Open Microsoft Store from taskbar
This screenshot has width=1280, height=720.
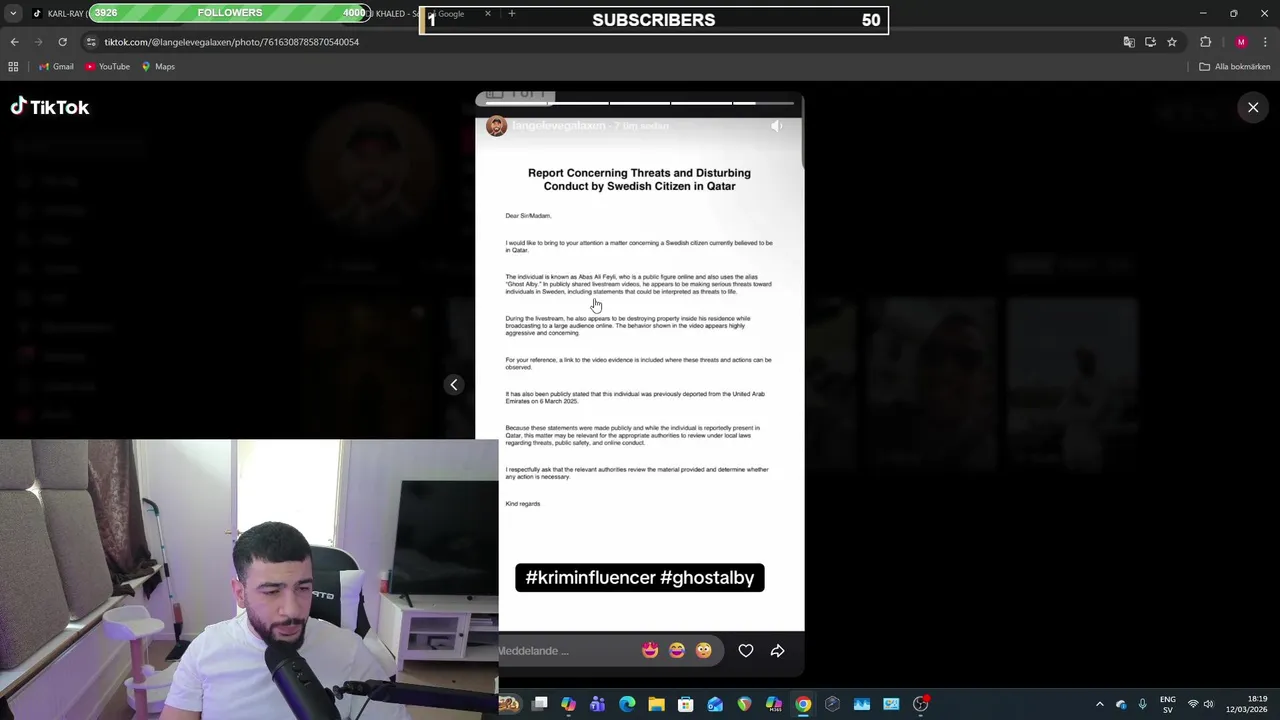(x=686, y=704)
